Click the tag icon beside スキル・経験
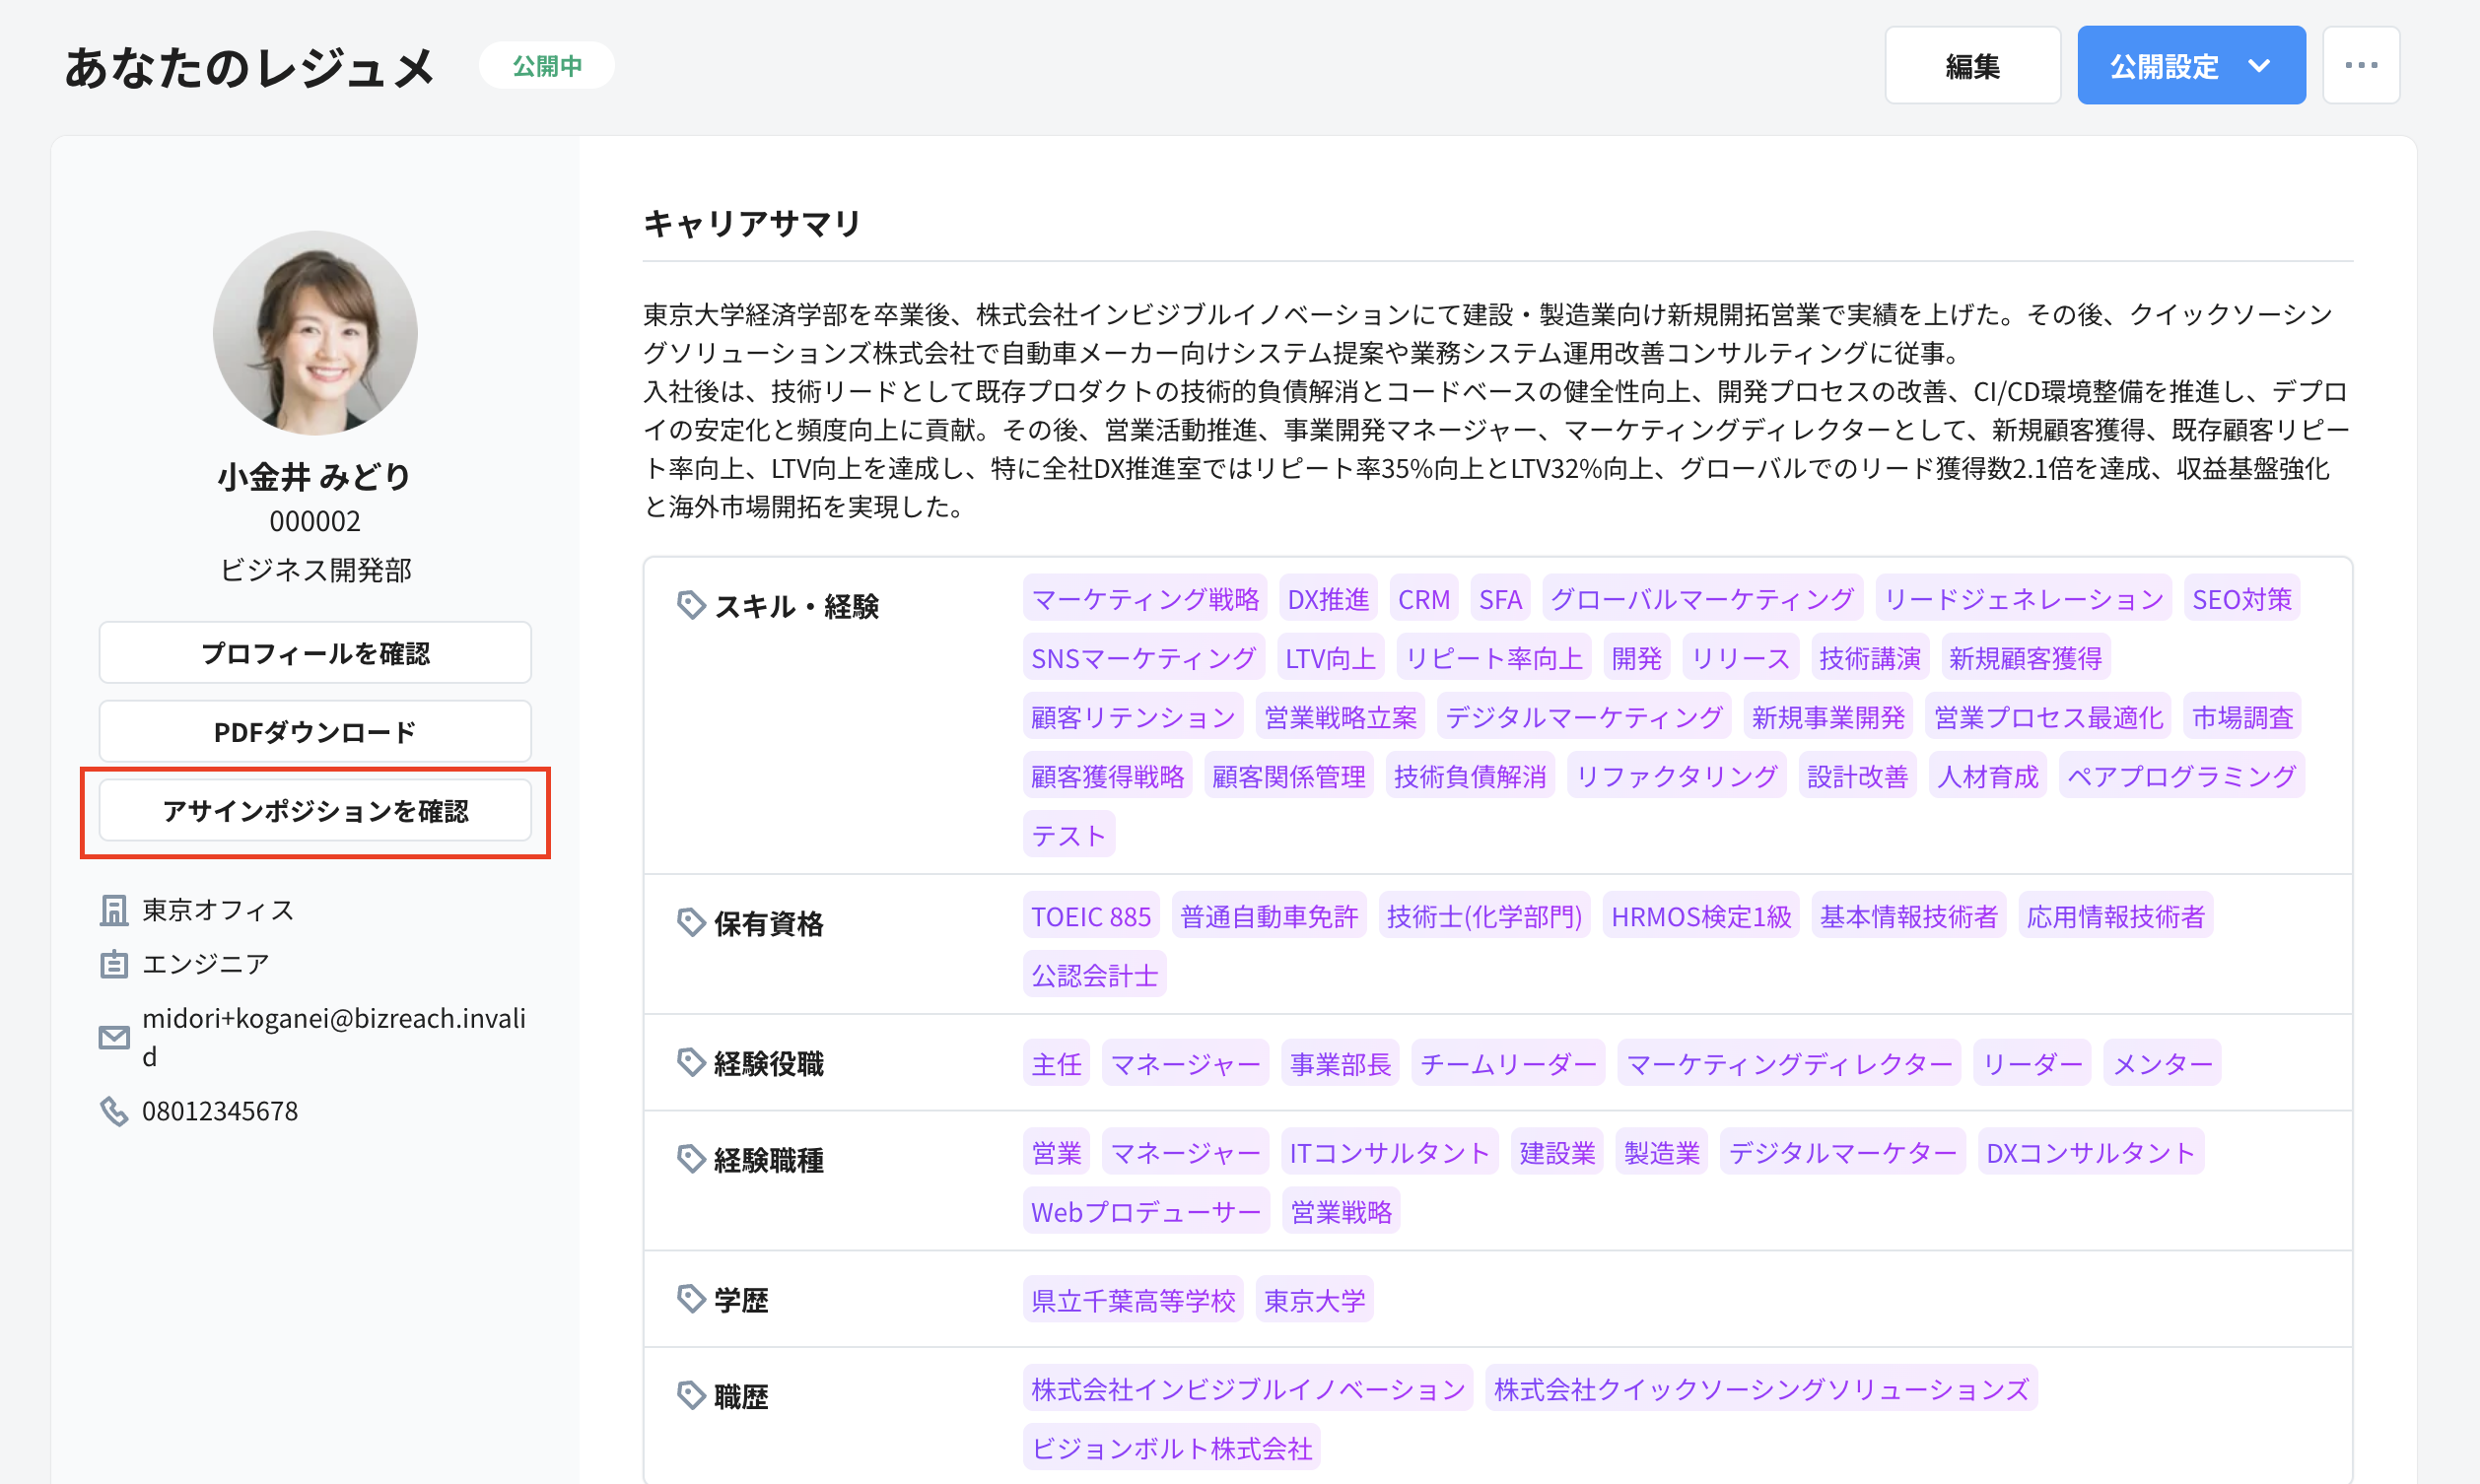Screen dimensions: 2480x1484 tap(691, 605)
